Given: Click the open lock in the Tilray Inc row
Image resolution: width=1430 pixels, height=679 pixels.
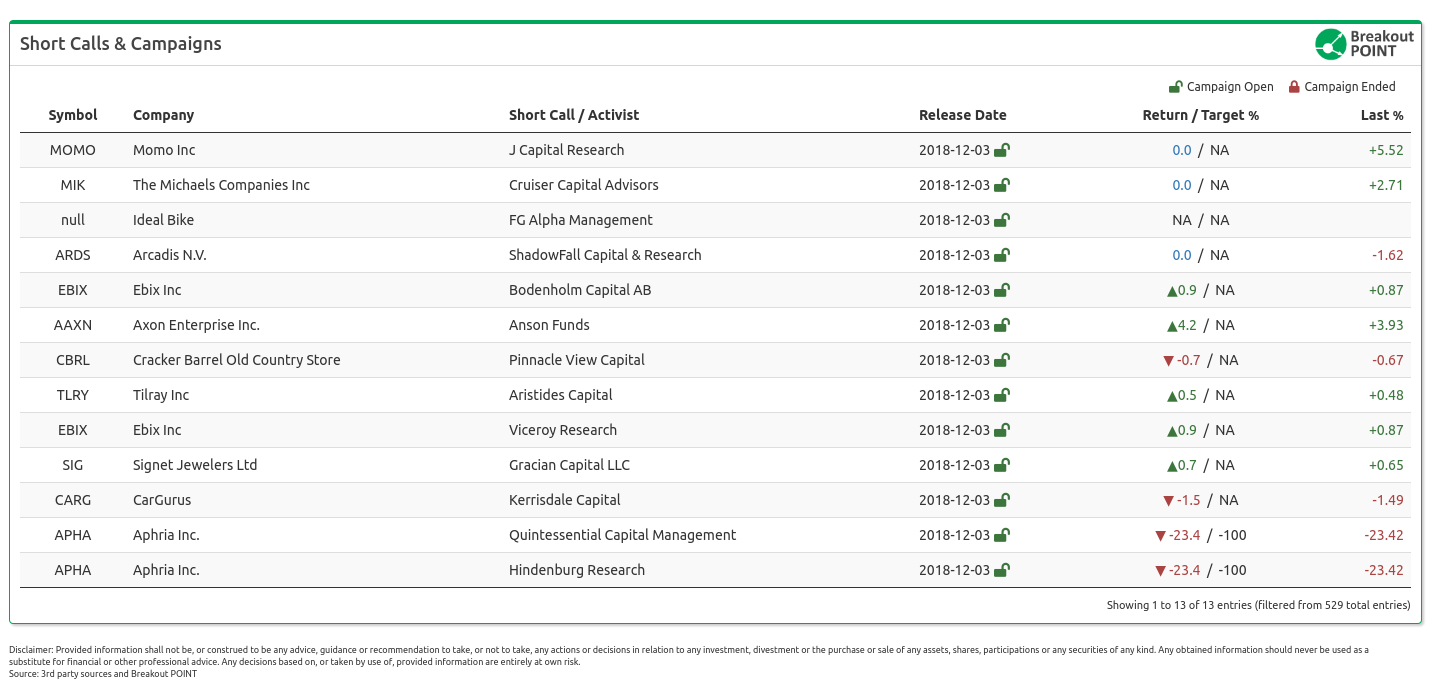Looking at the screenshot, I should click(1002, 395).
